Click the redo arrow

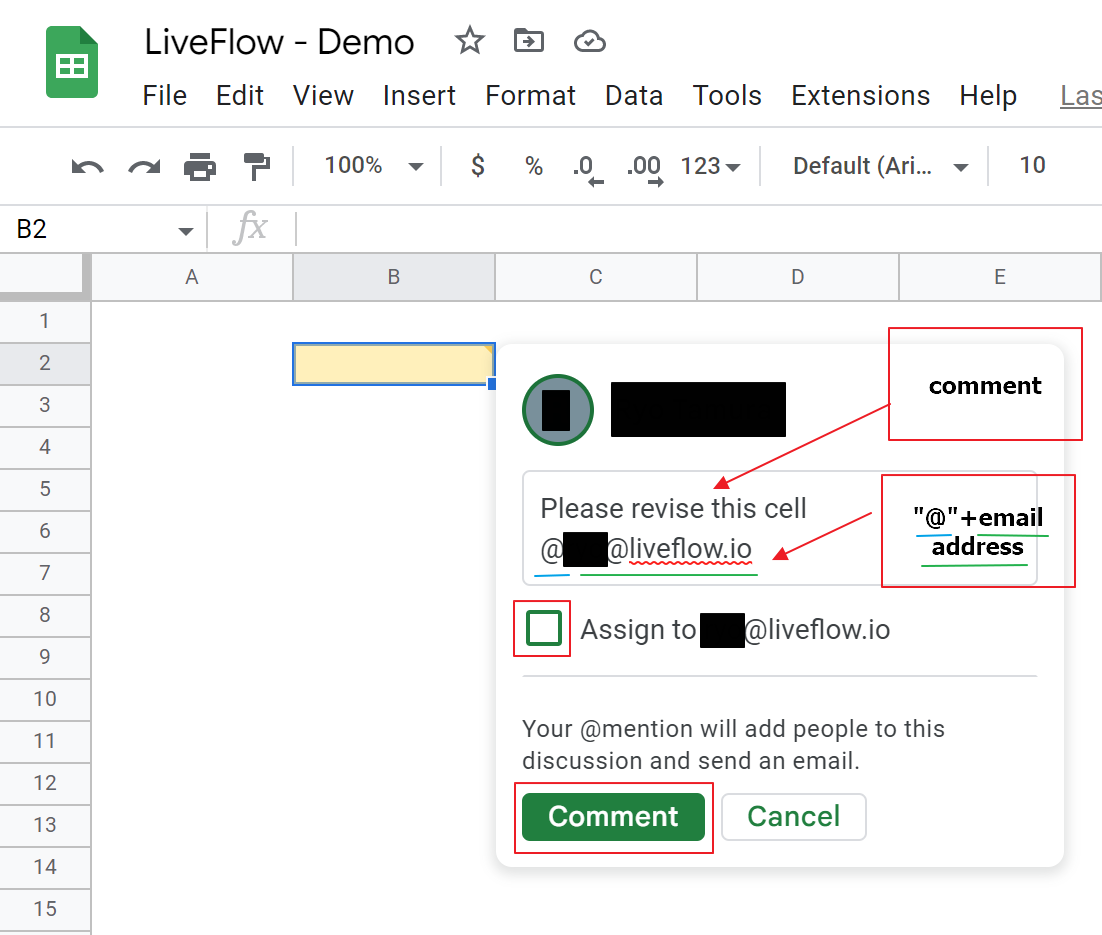(144, 167)
